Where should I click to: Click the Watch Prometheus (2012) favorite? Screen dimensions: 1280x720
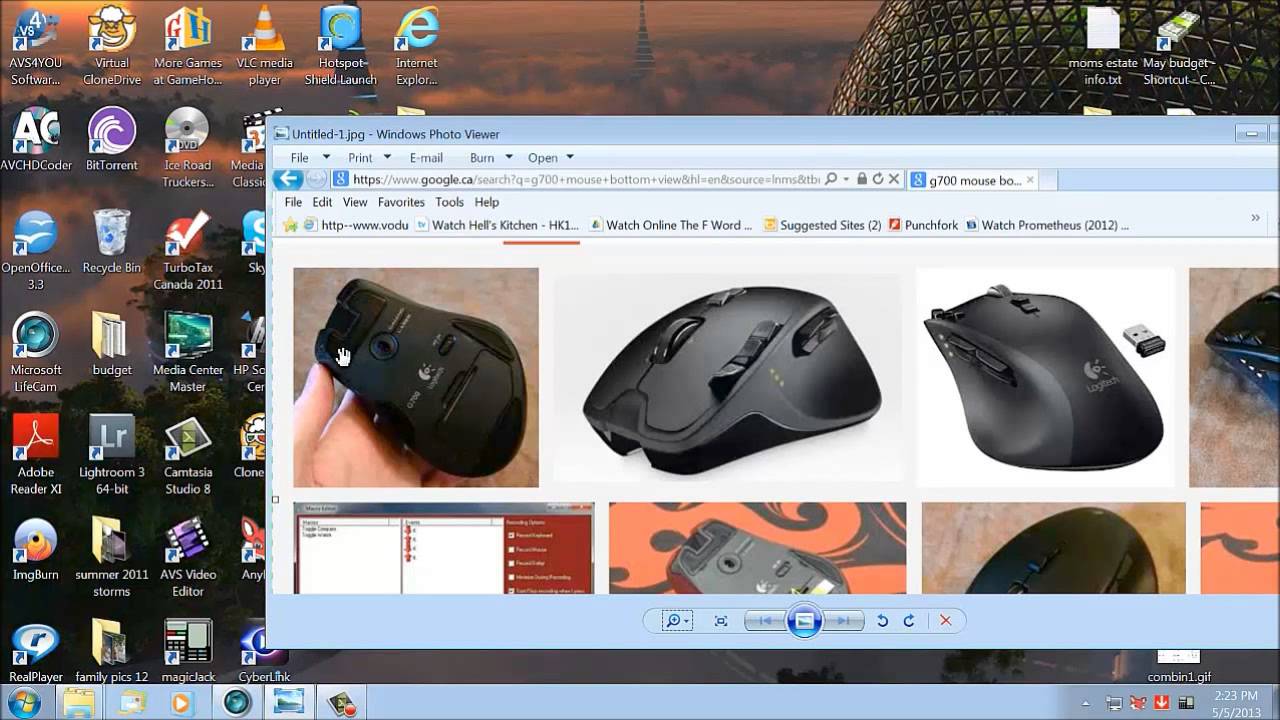(x=1047, y=225)
